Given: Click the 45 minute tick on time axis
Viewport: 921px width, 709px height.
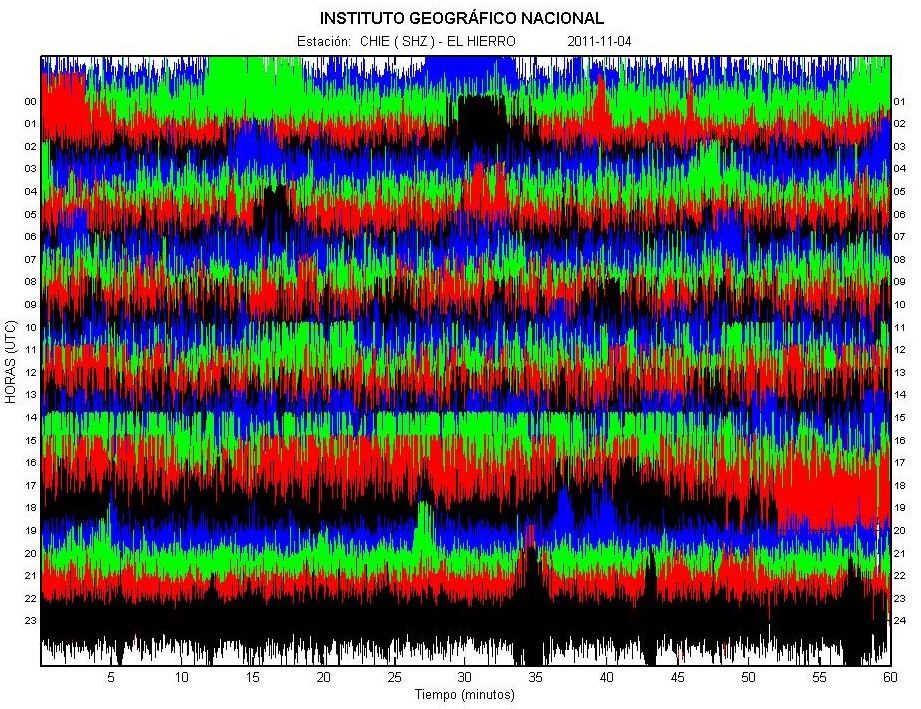Looking at the screenshot, I should [x=677, y=678].
